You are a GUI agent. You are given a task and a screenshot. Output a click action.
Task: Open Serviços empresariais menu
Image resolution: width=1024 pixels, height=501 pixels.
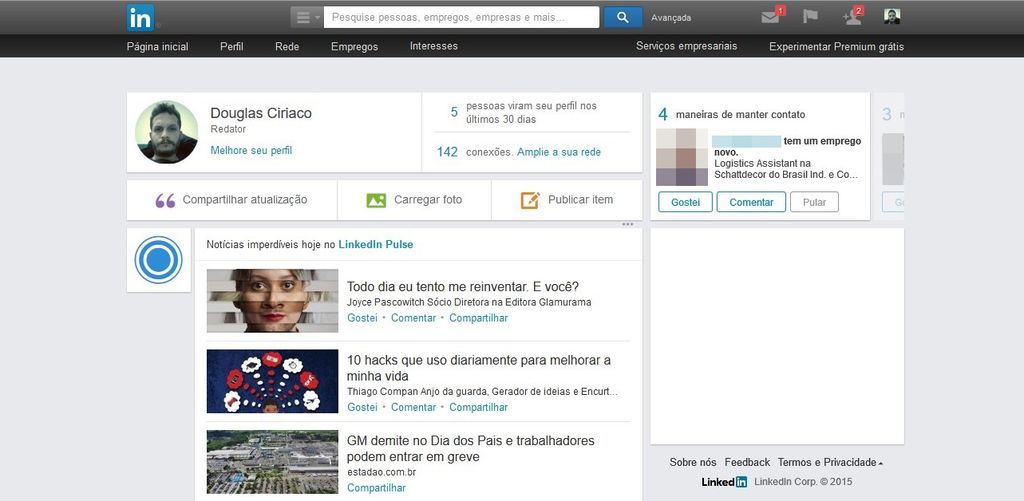[686, 46]
